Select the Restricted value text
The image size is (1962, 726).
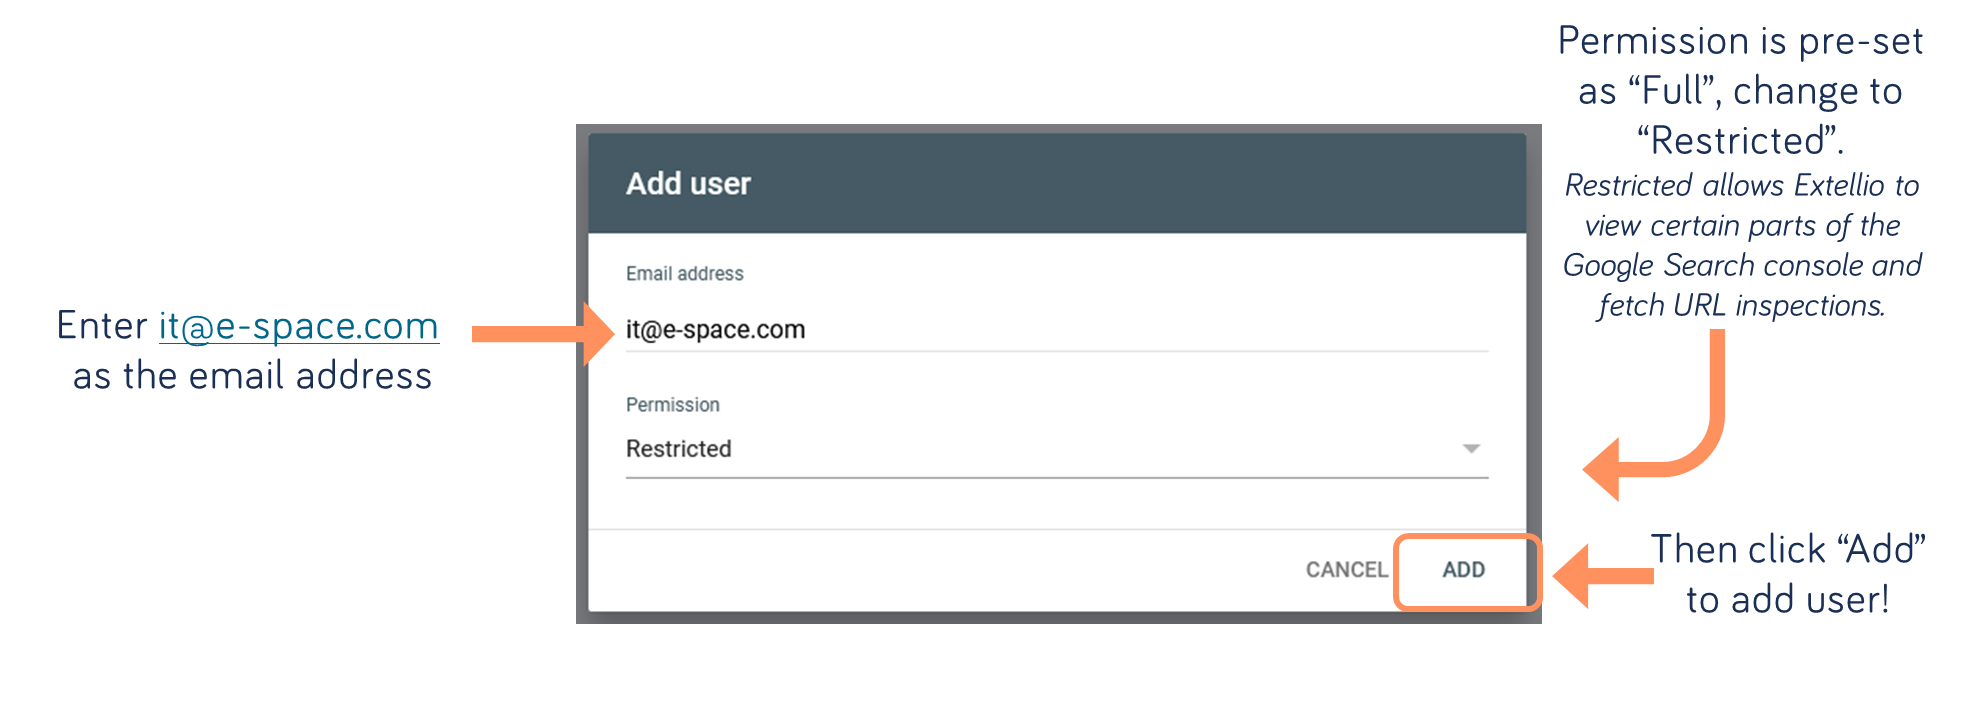point(678,449)
